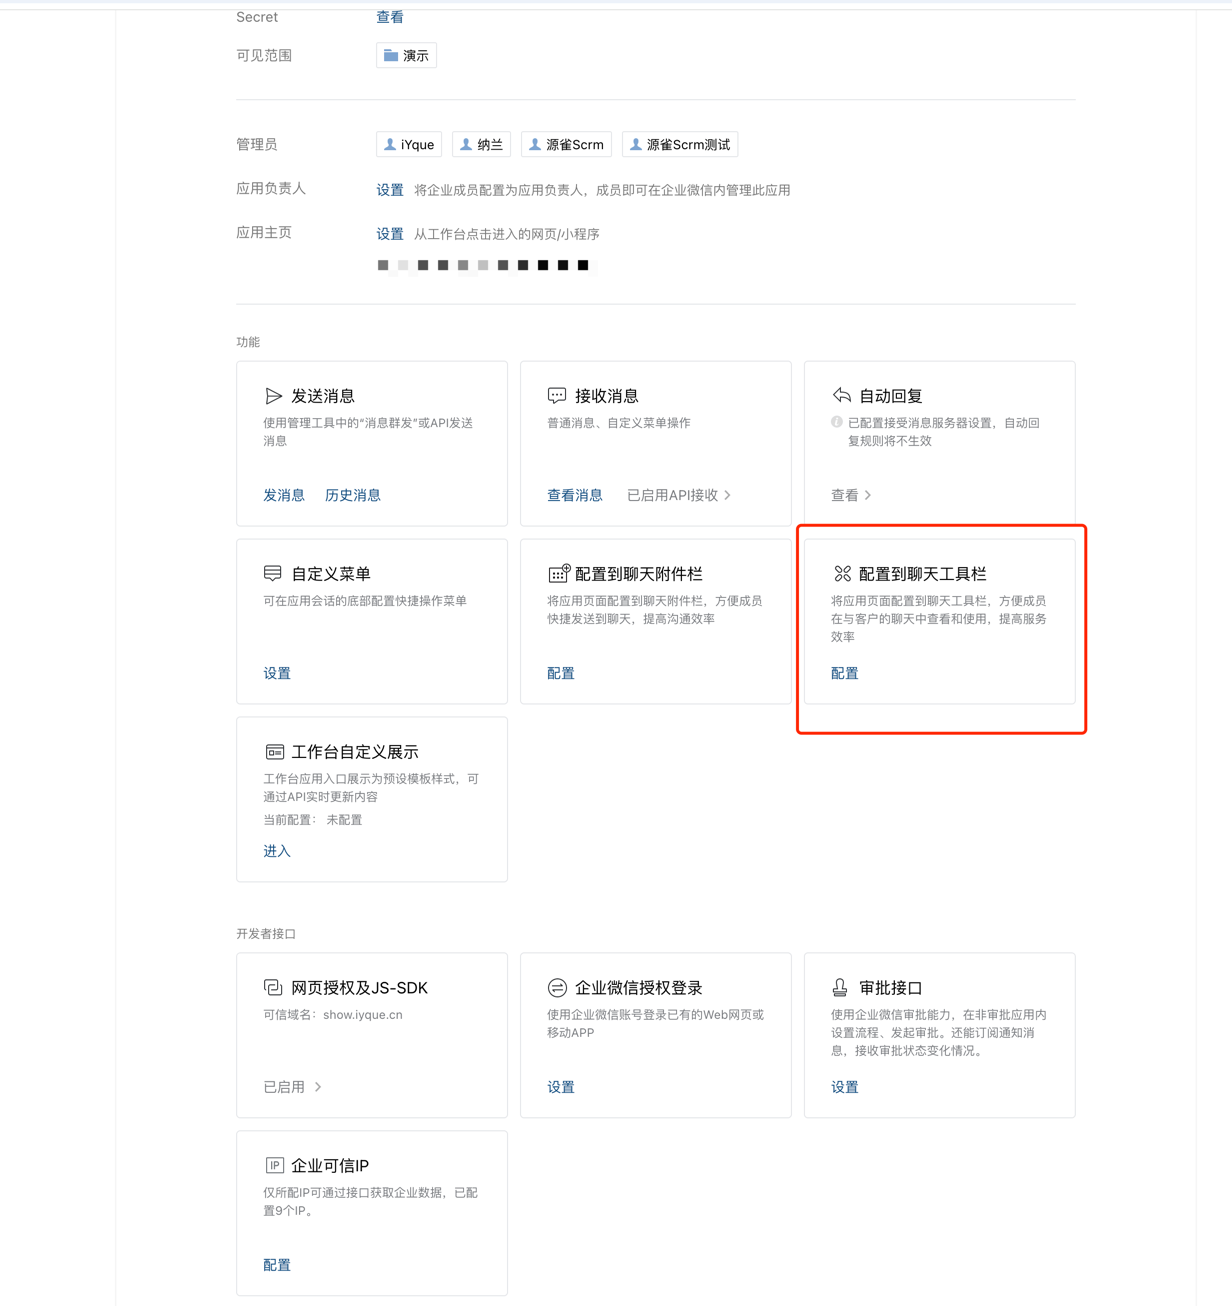This screenshot has width=1232, height=1306.
Task: Click the 发送消息 card title
Action: click(323, 396)
